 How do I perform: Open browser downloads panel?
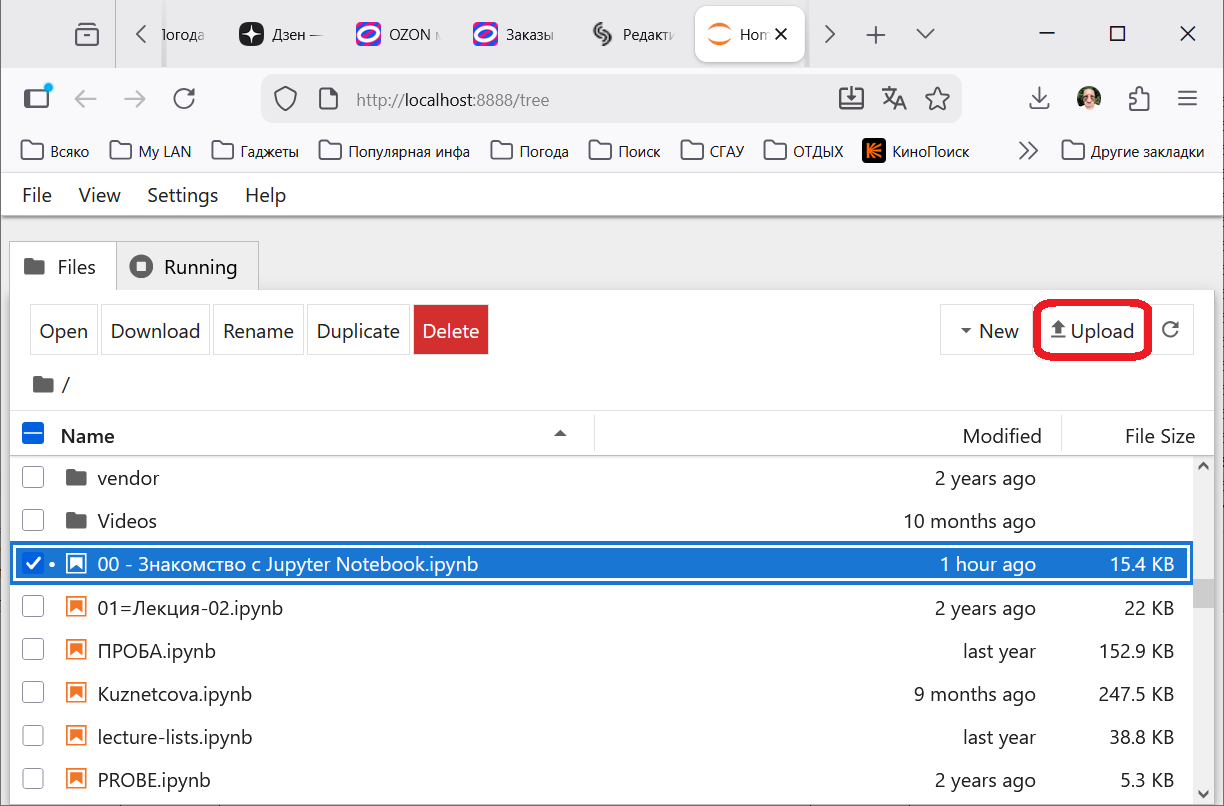tap(1039, 98)
